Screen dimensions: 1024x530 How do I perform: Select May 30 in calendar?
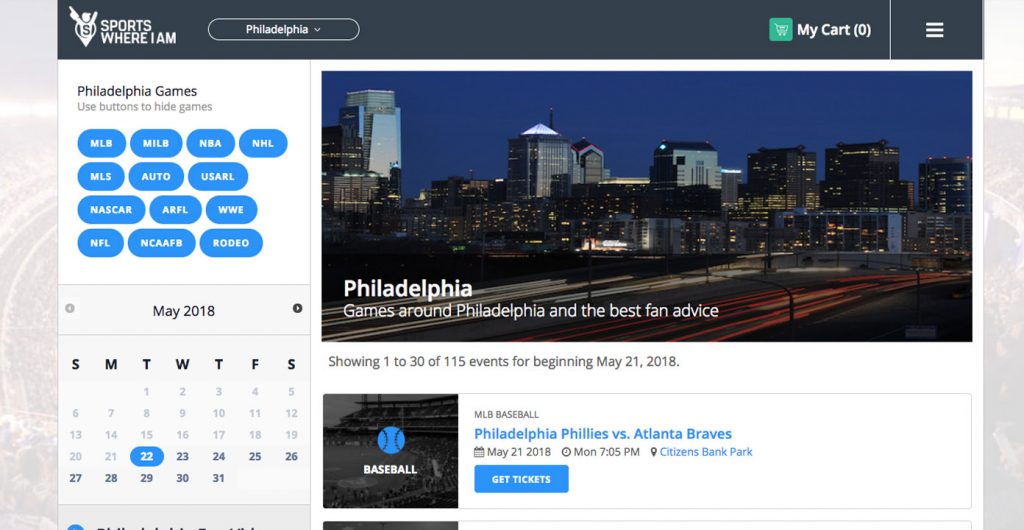coord(183,478)
